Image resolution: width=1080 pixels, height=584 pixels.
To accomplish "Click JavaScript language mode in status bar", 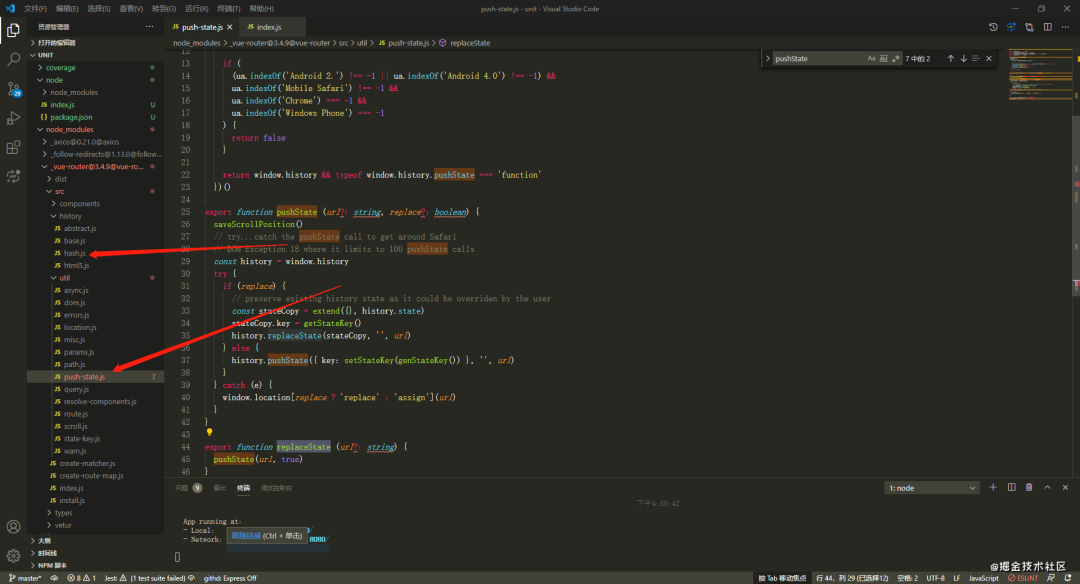I will click(982, 578).
